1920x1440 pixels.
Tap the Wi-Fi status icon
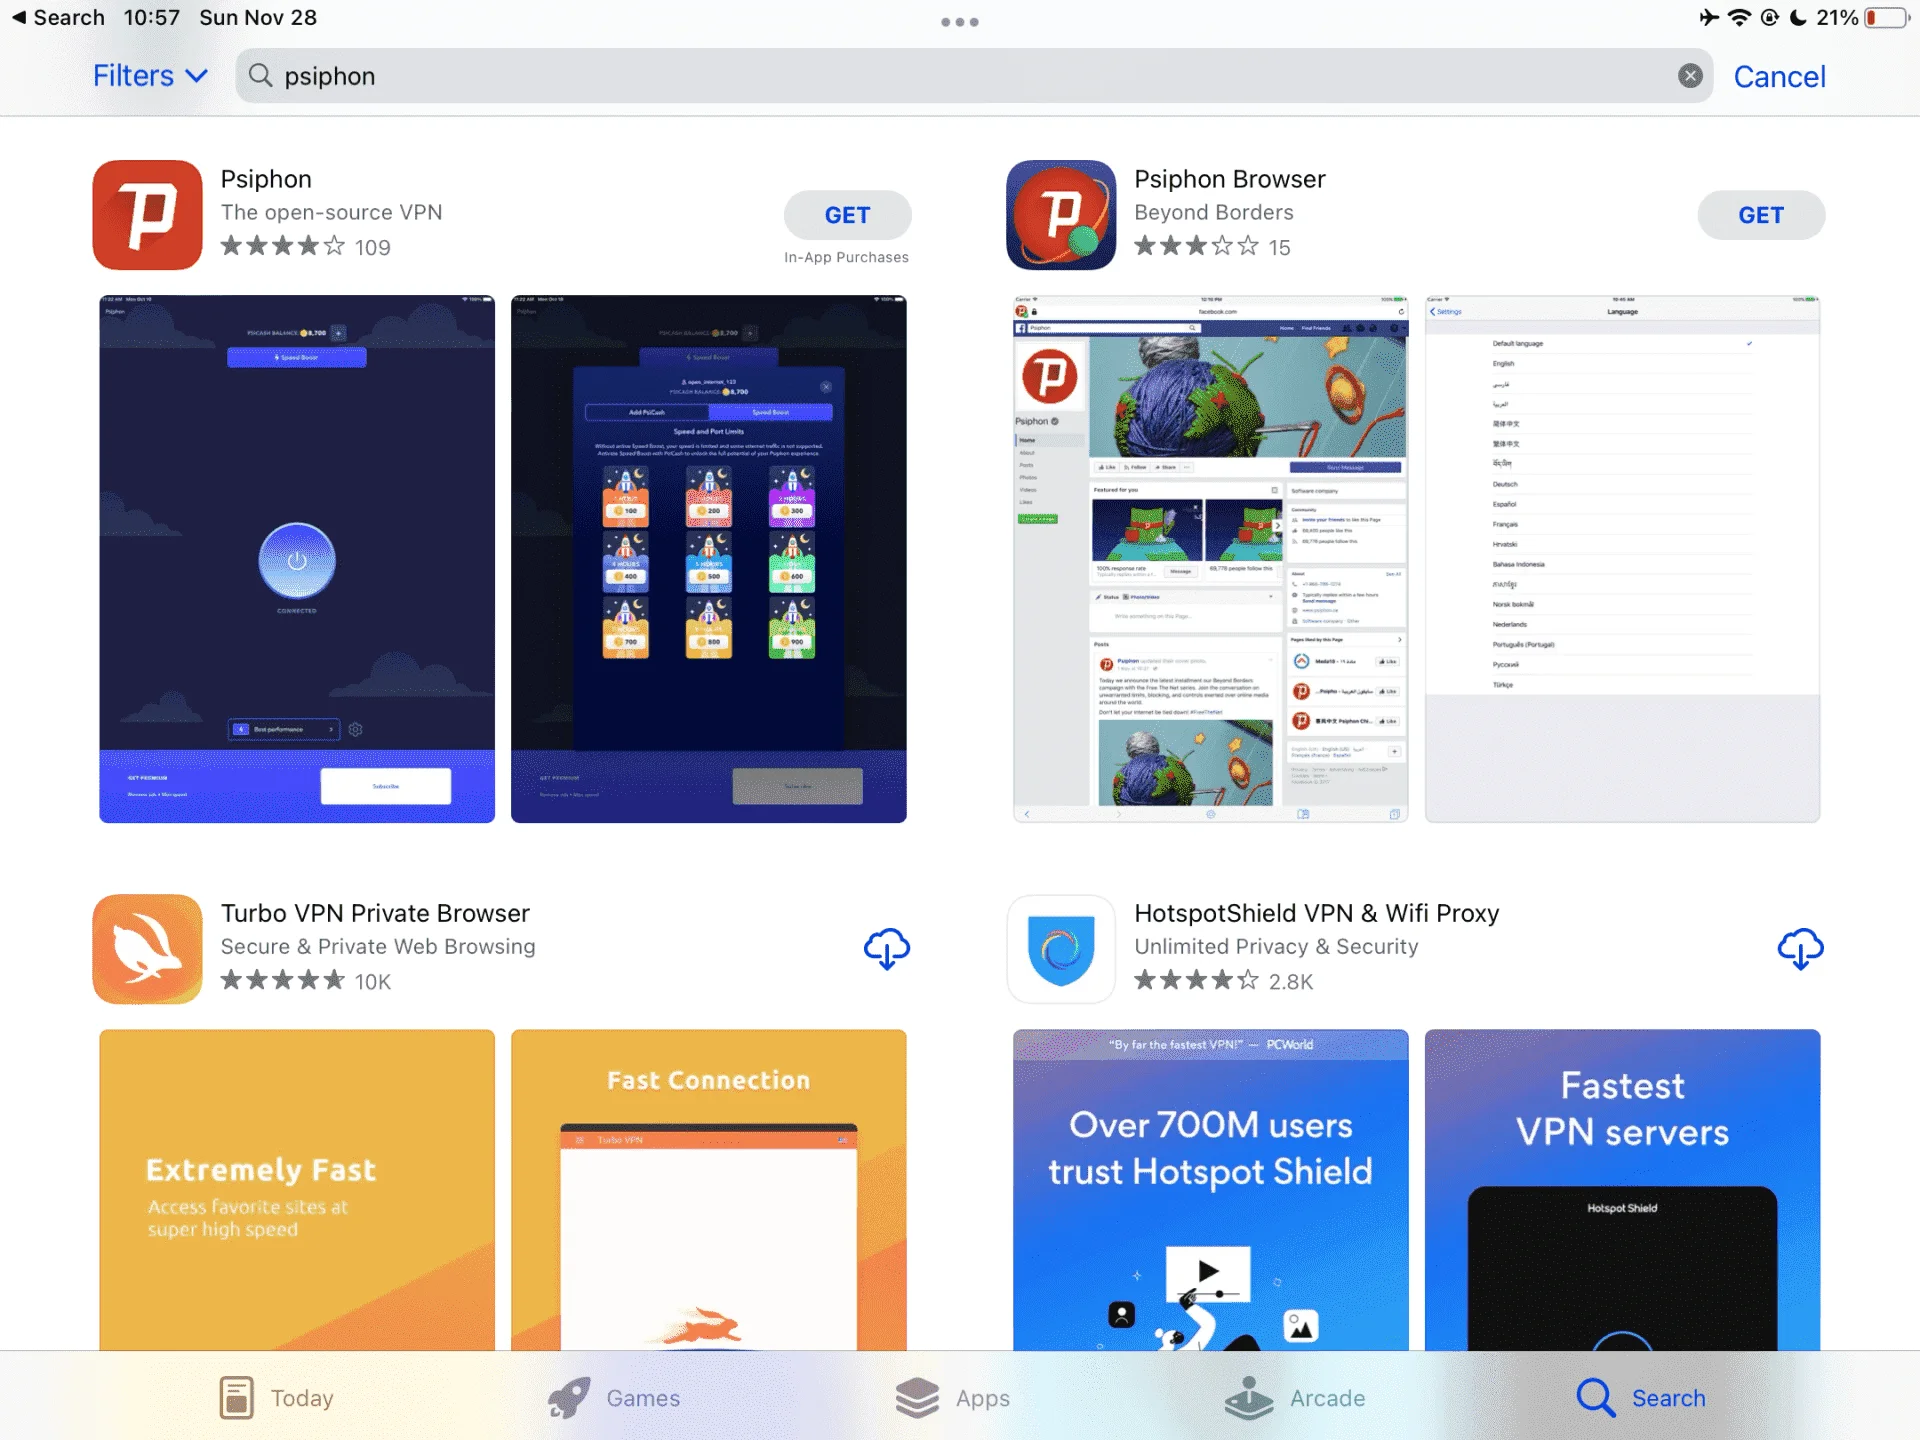coord(1740,18)
